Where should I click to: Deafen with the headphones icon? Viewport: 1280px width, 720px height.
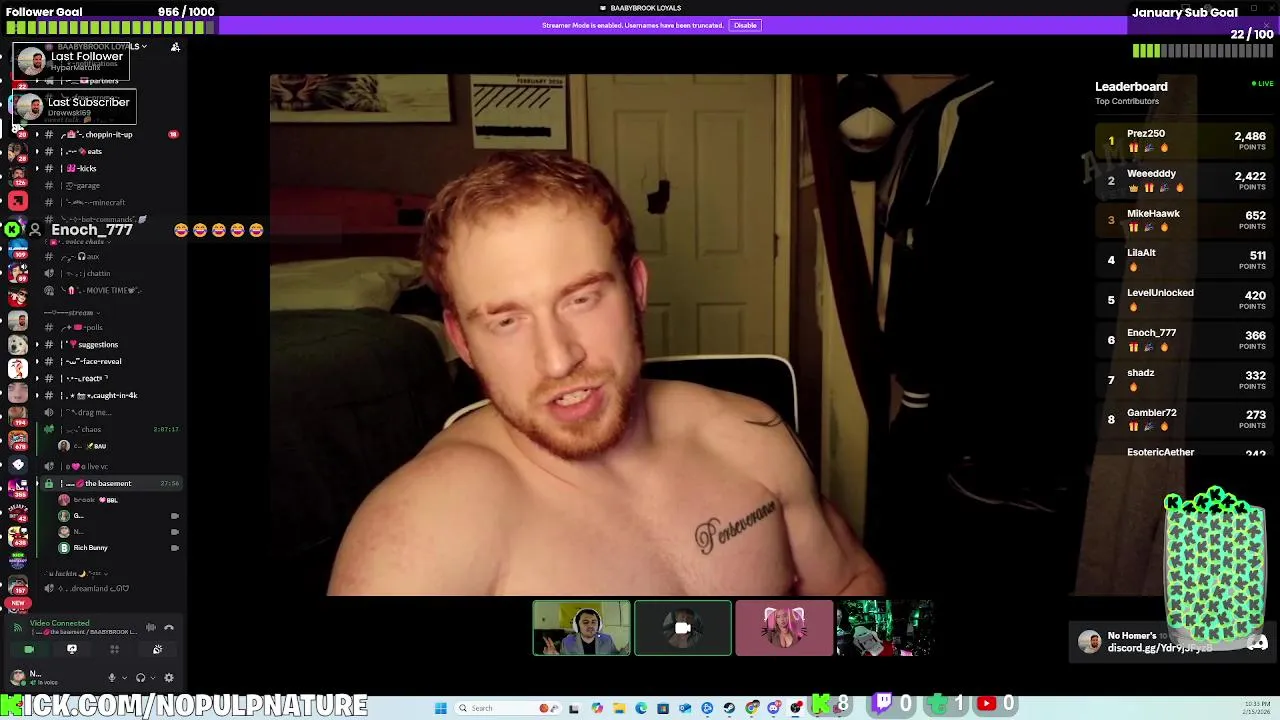(140, 677)
